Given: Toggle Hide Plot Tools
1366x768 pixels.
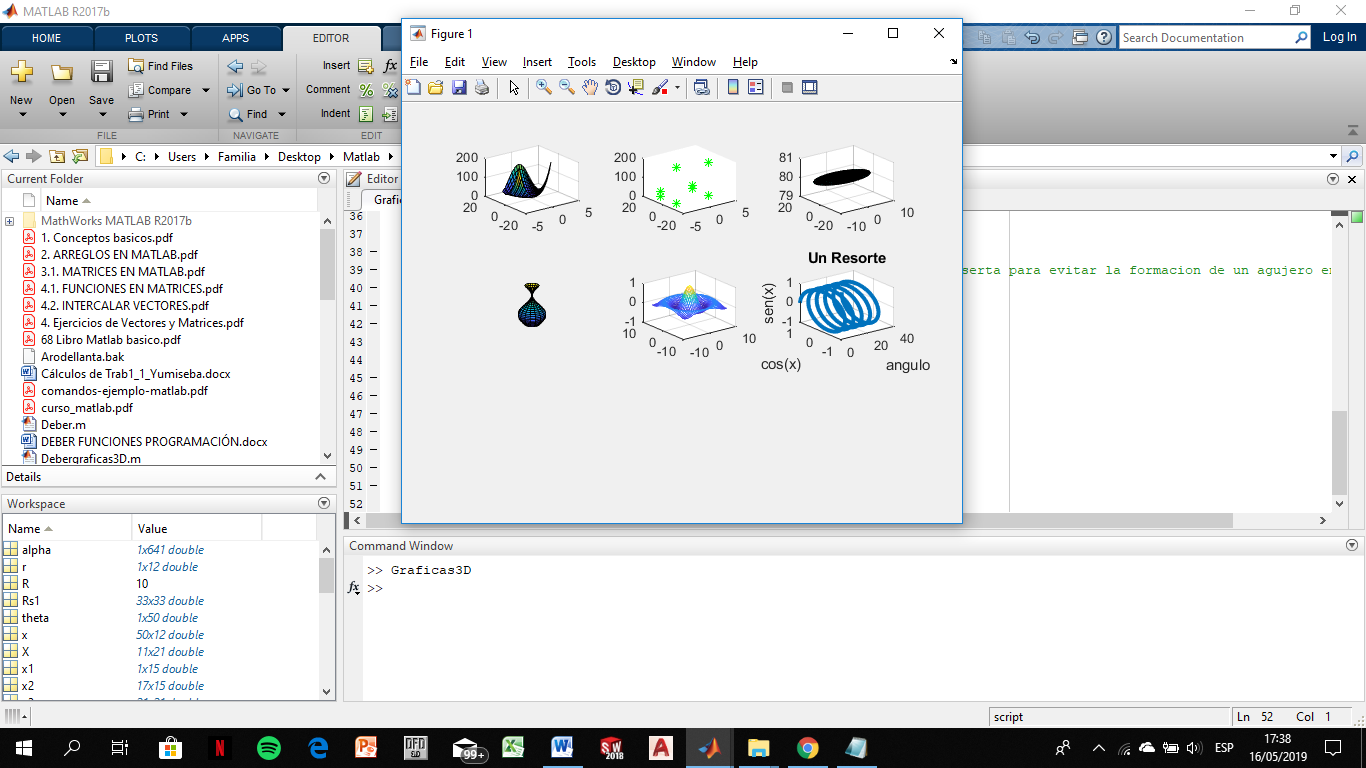Looking at the screenshot, I should [x=786, y=87].
